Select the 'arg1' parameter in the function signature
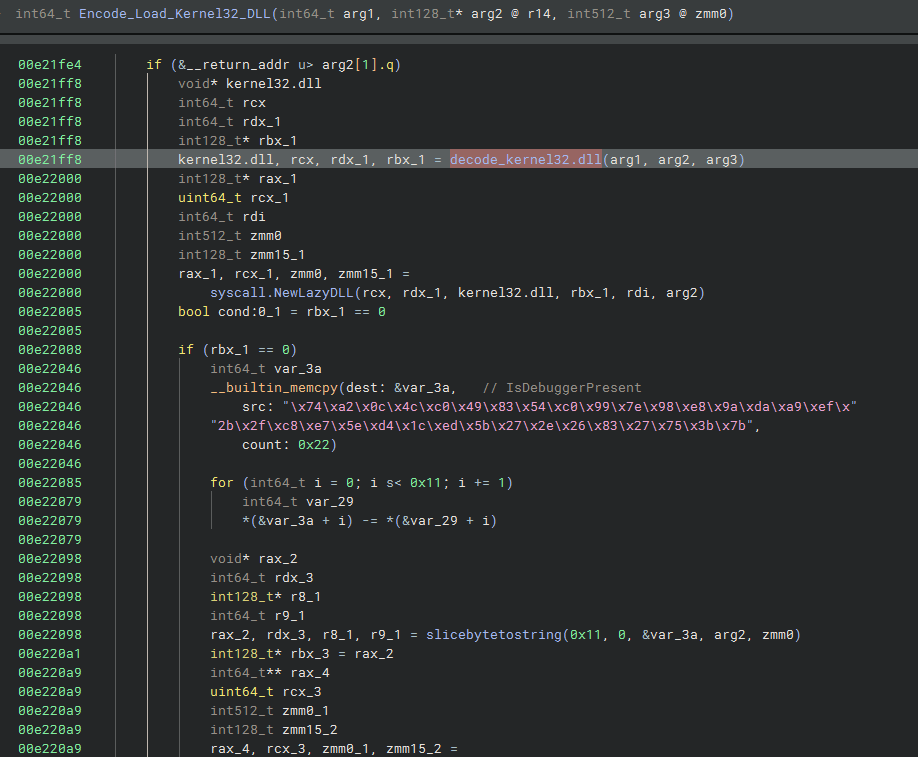This screenshot has height=757, width=918. [358, 13]
